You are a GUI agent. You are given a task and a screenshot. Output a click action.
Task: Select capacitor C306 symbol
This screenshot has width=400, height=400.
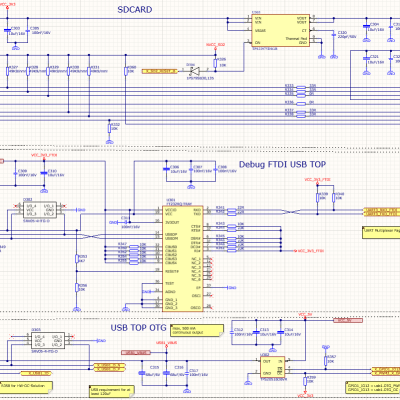tap(166, 169)
